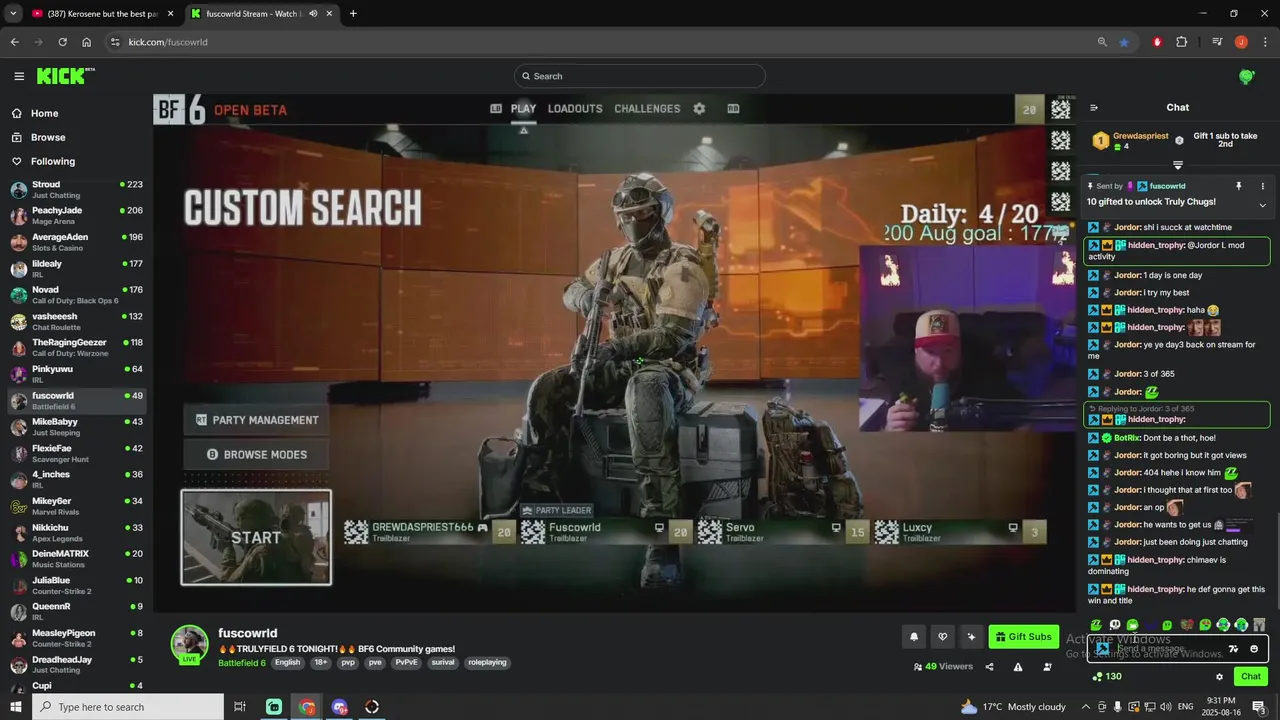The image size is (1280, 720).
Task: Open Stroud channel in sidebar
Action: [x=77, y=190]
